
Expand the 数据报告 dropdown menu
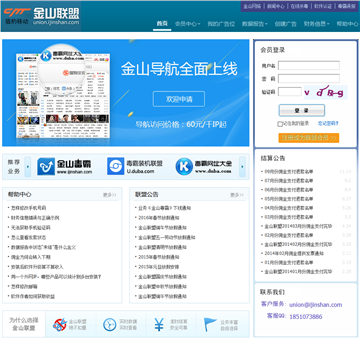pos(255,24)
